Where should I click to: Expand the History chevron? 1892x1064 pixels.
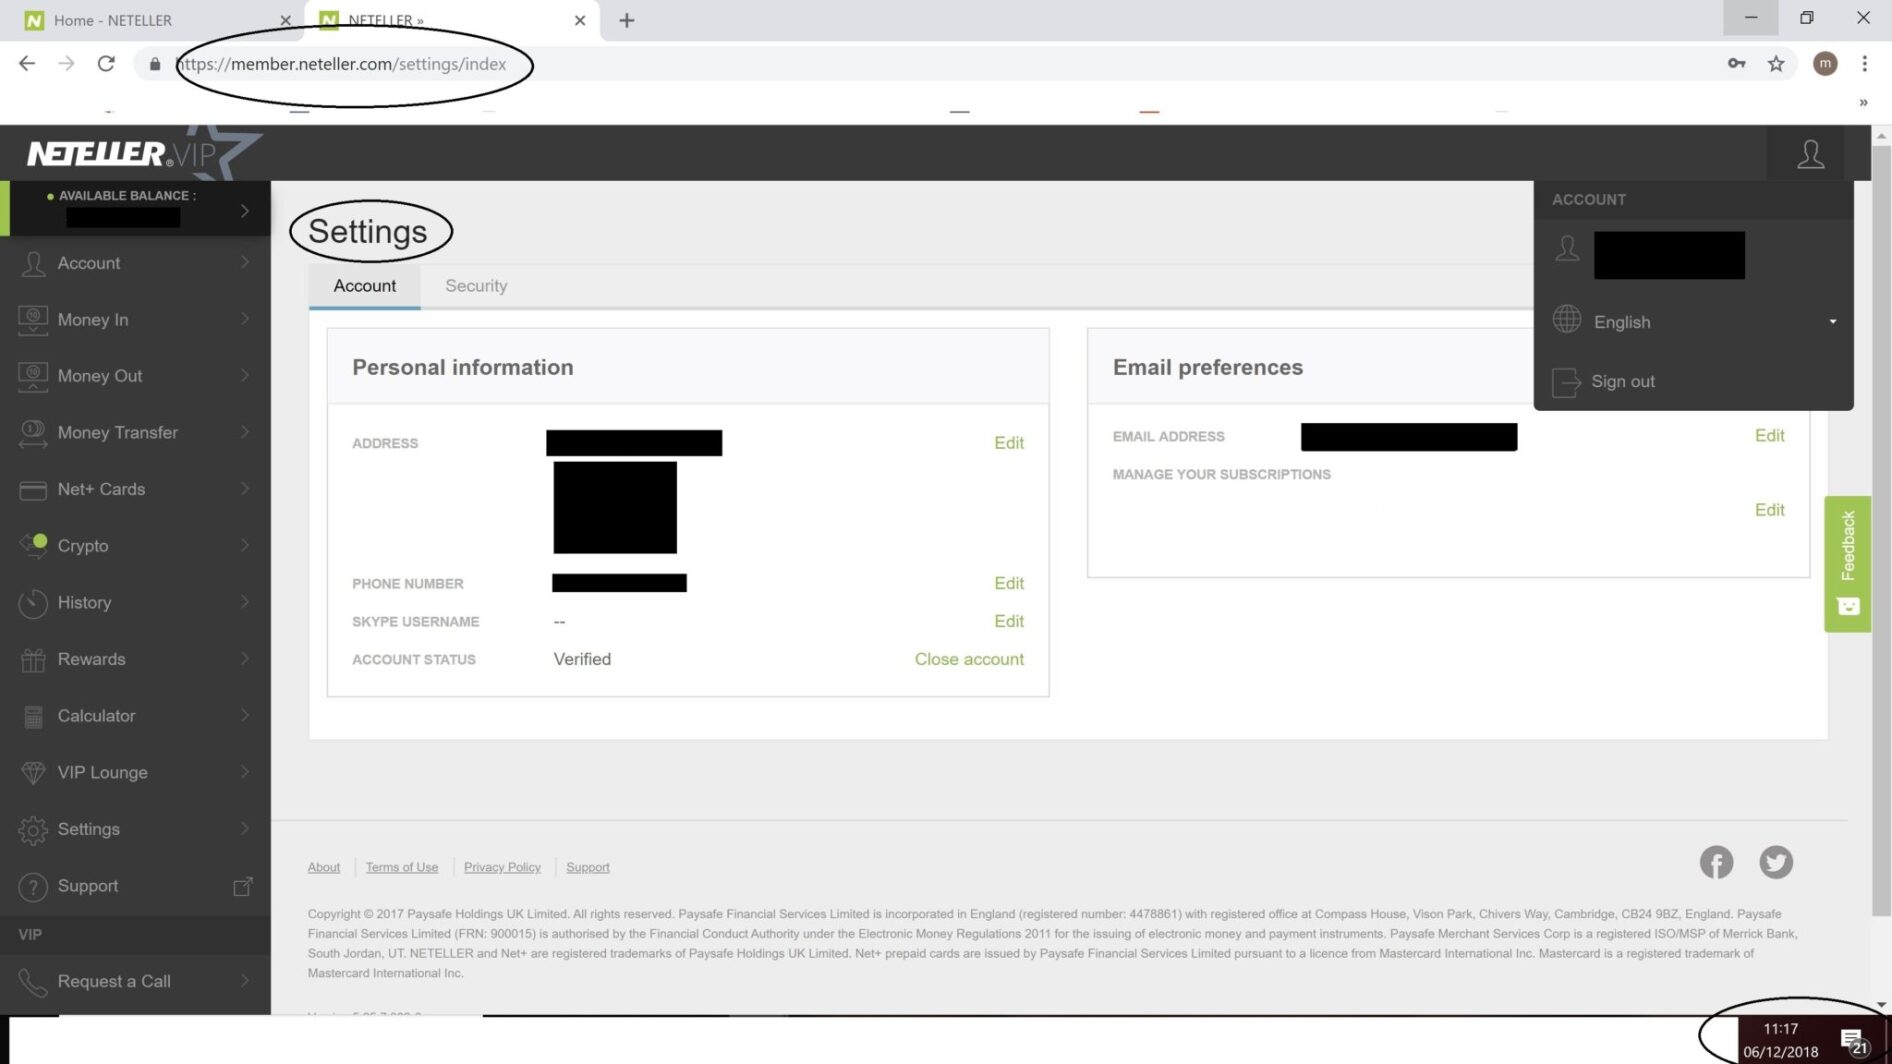tap(245, 602)
